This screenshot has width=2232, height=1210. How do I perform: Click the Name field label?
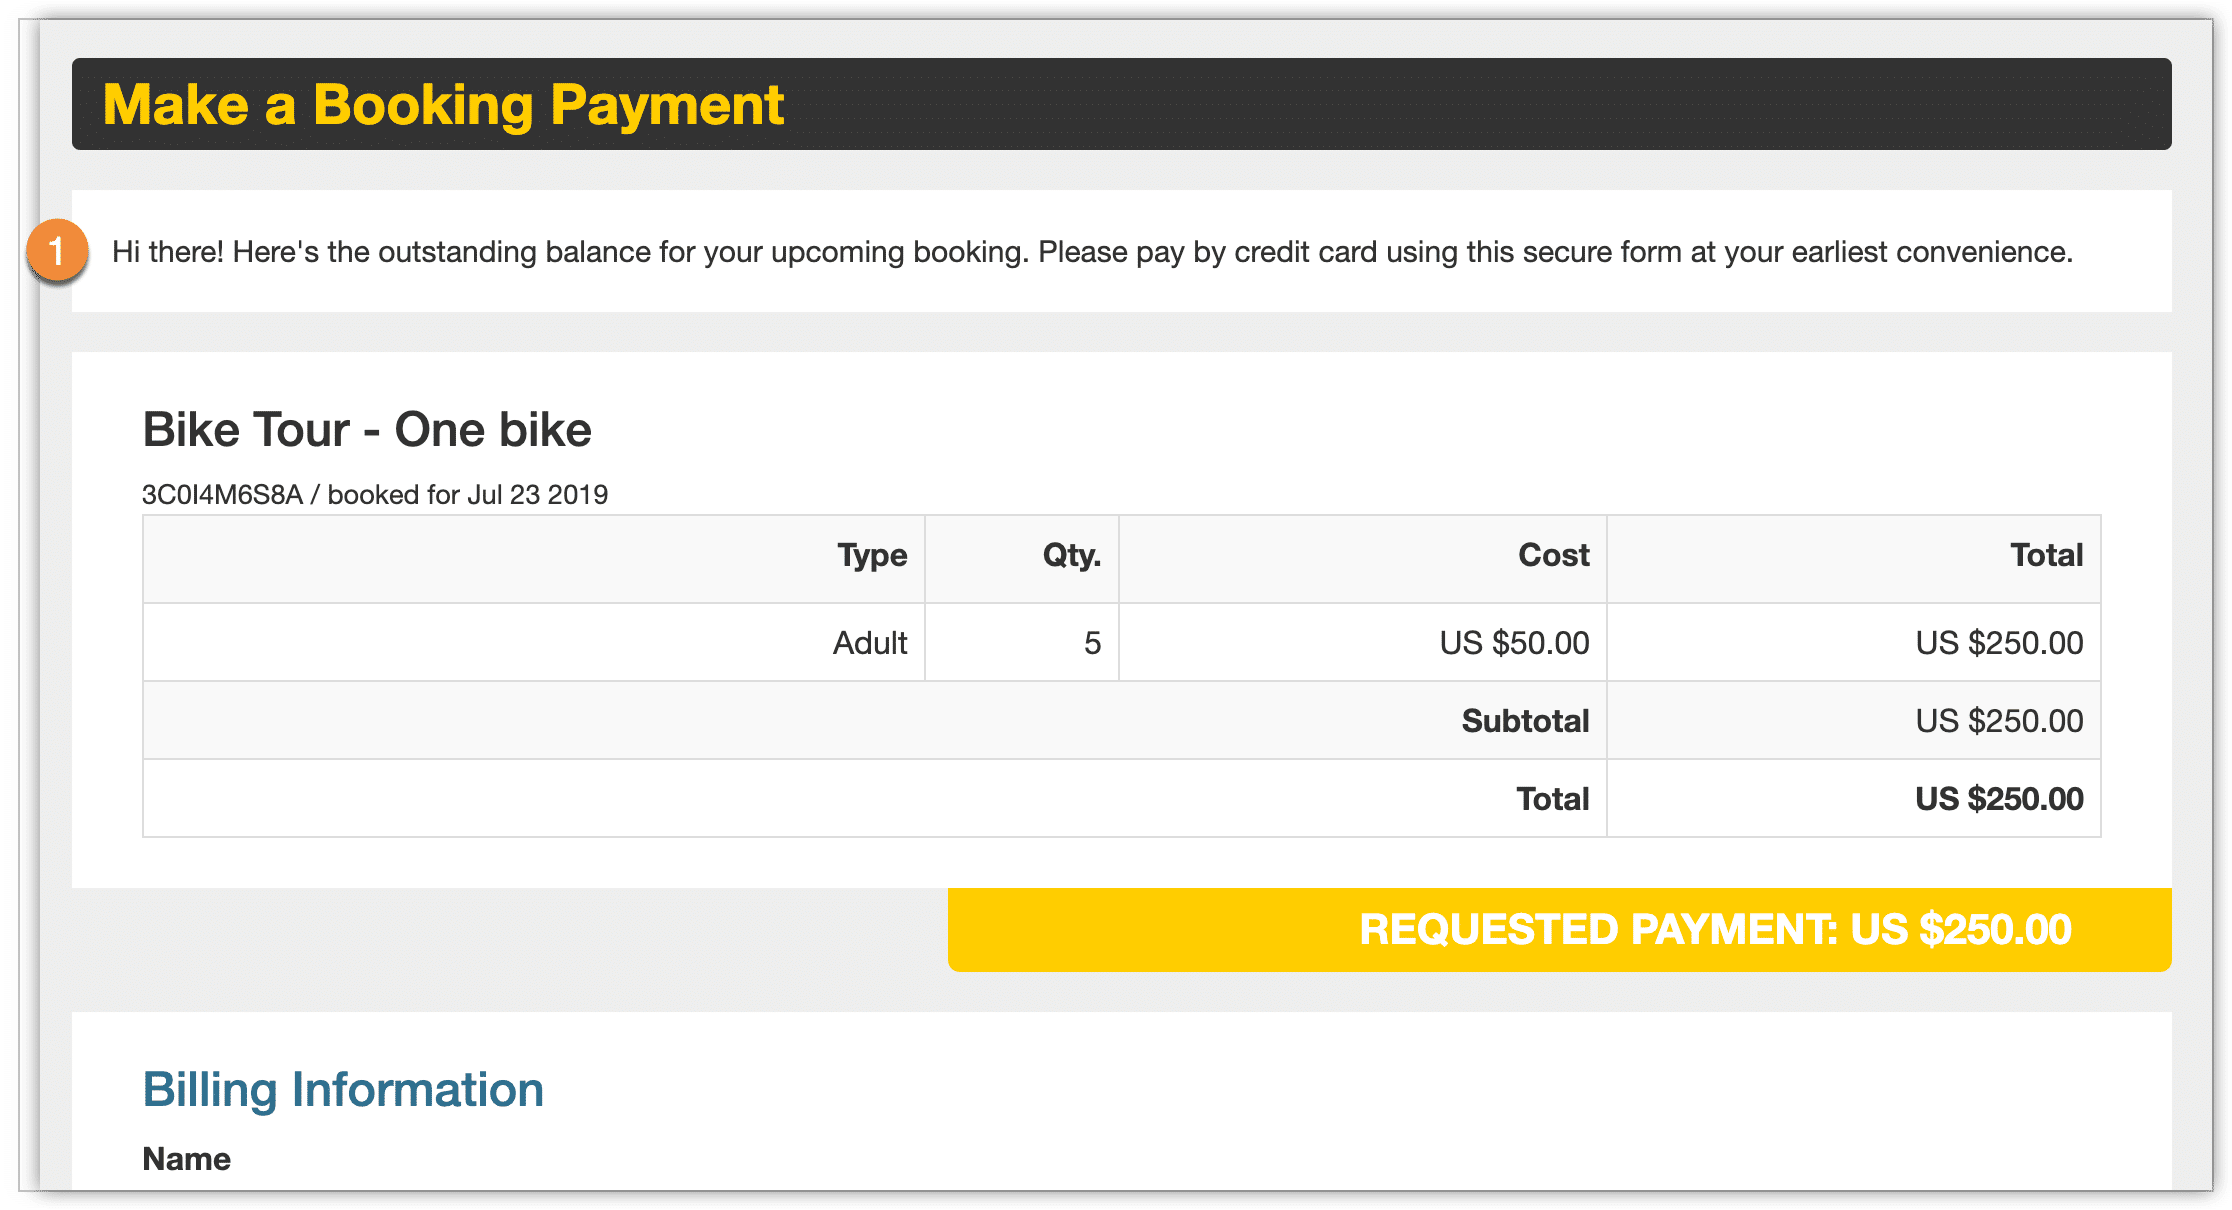click(x=186, y=1159)
